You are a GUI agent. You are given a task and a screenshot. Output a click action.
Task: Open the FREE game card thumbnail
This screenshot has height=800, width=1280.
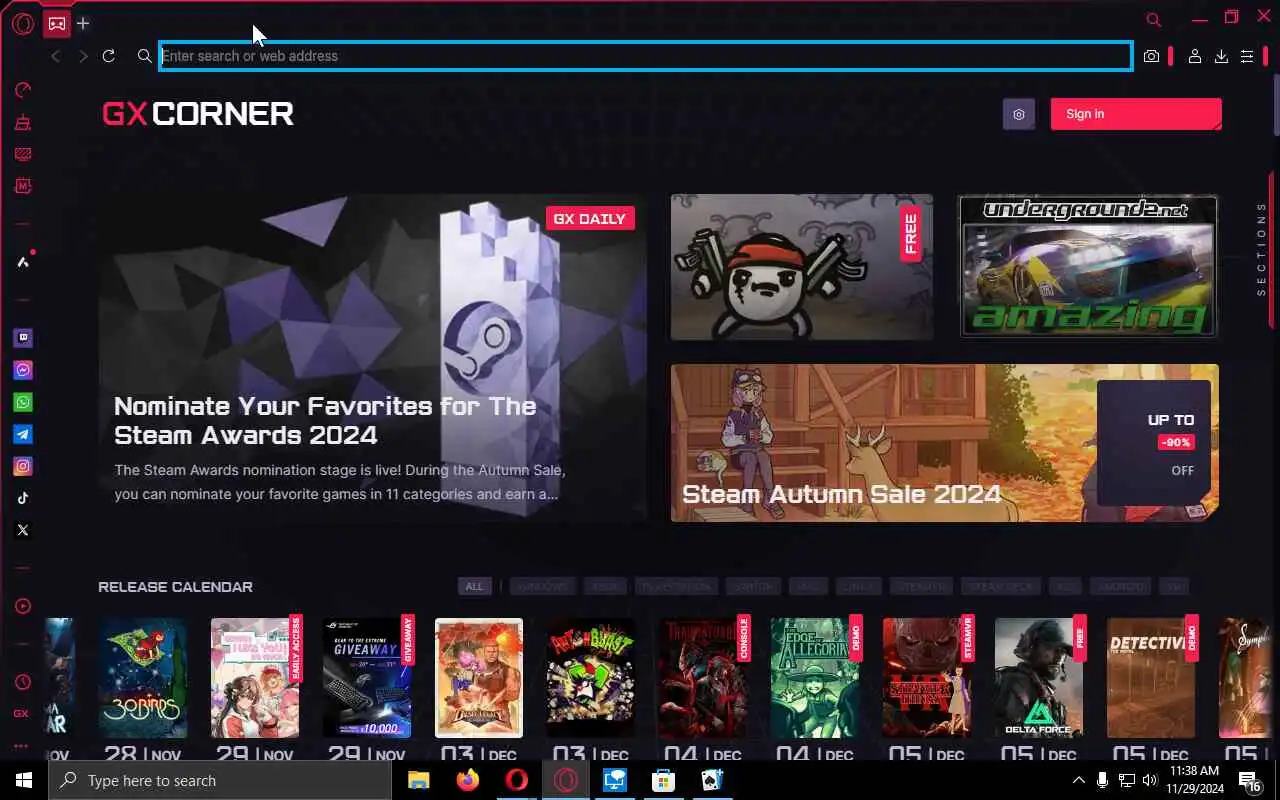(x=802, y=267)
